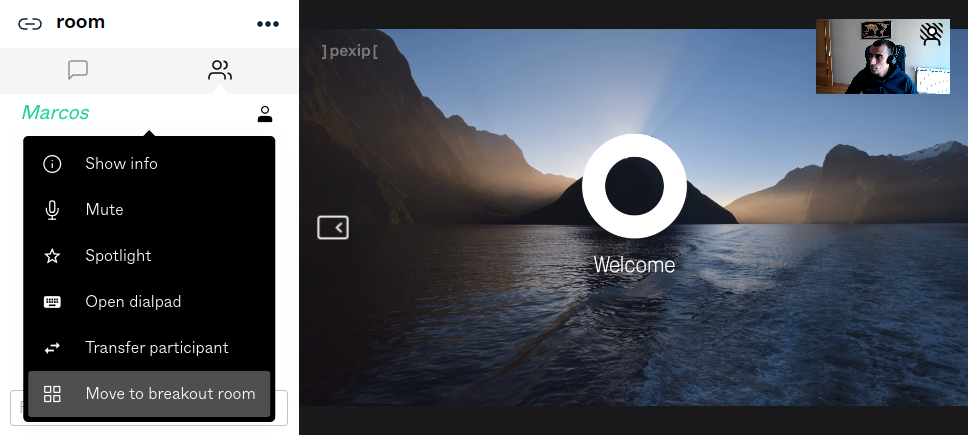Click the white circle Welcome logo
The image size is (968, 435).
(634, 186)
